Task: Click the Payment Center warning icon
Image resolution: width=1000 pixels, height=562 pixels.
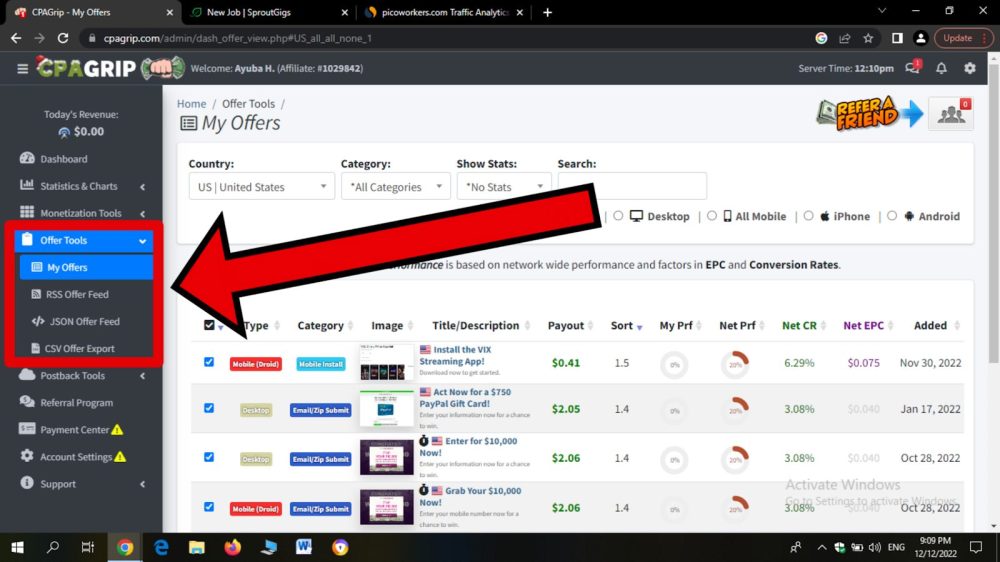Action: pos(117,429)
